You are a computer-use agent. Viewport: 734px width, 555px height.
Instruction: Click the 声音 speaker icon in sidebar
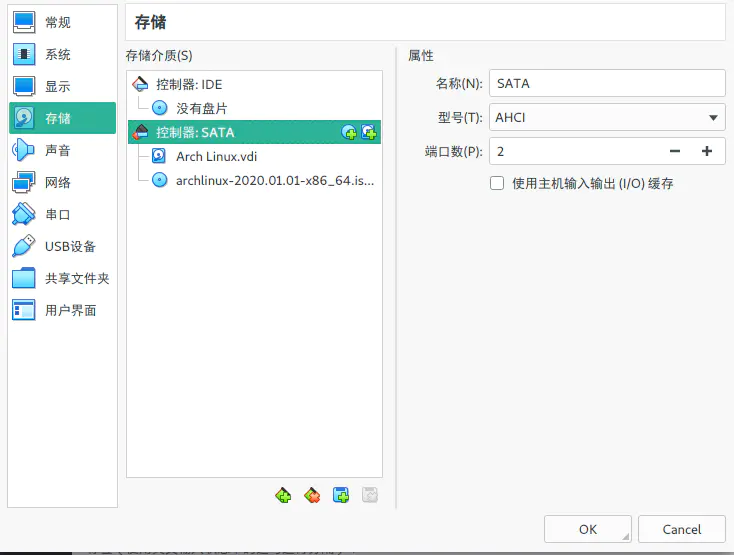23,150
